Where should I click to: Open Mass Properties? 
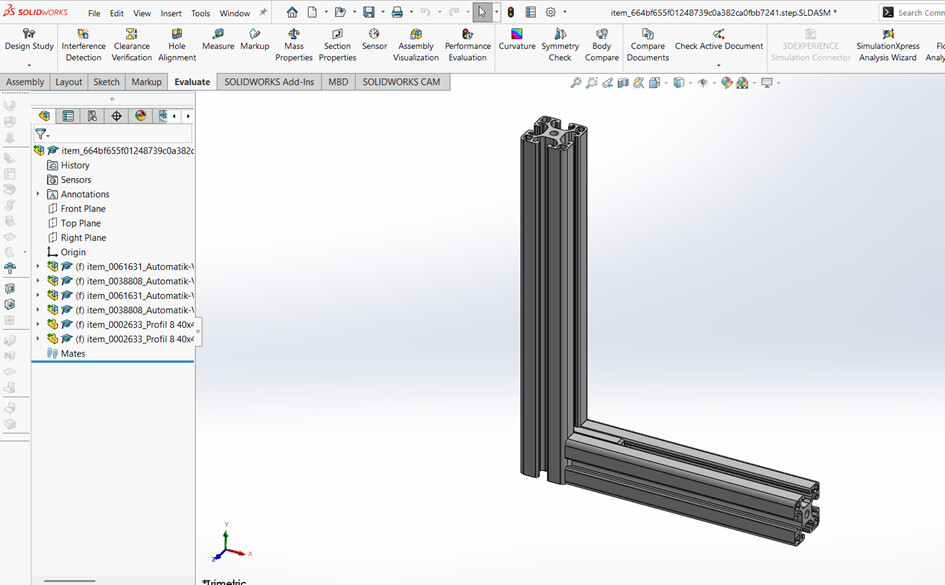[294, 45]
